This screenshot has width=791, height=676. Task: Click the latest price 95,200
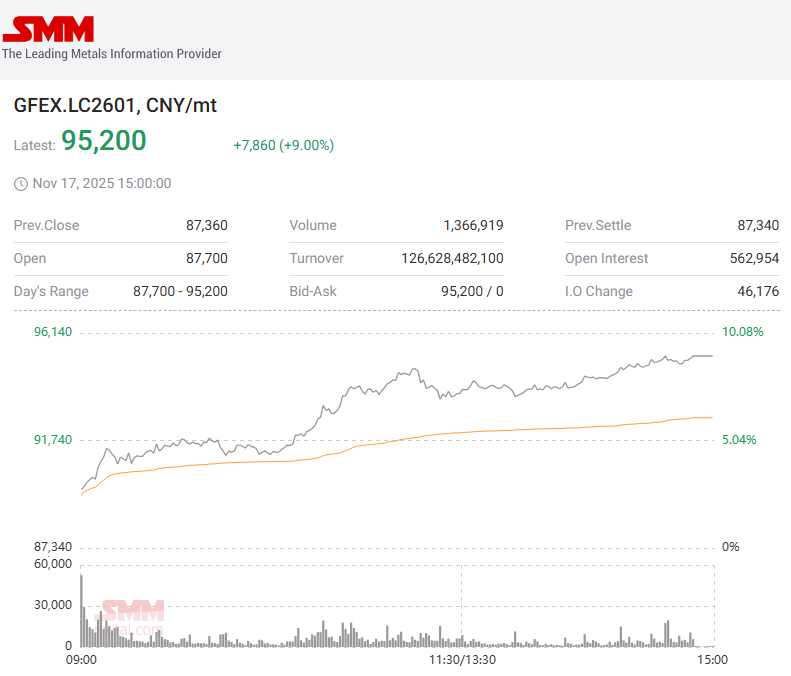pyautogui.click(x=104, y=140)
